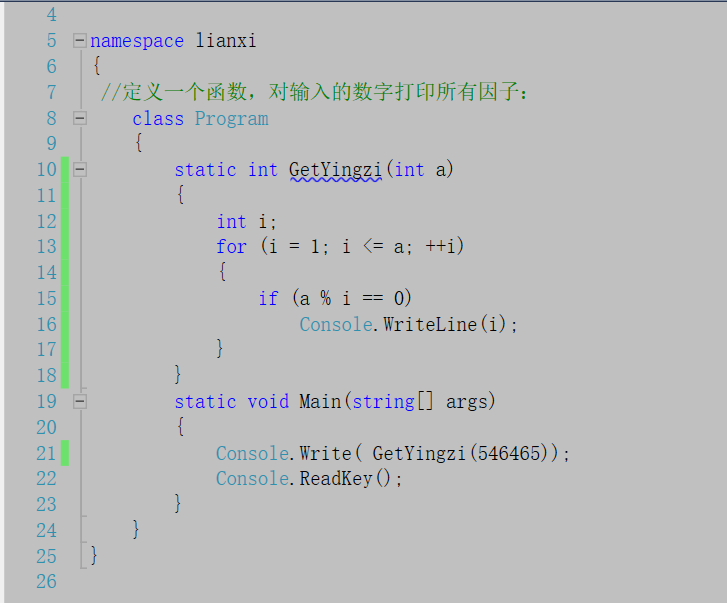This screenshot has width=727, height=603.
Task: Click line number 21 in the gutter
Action: (x=46, y=453)
